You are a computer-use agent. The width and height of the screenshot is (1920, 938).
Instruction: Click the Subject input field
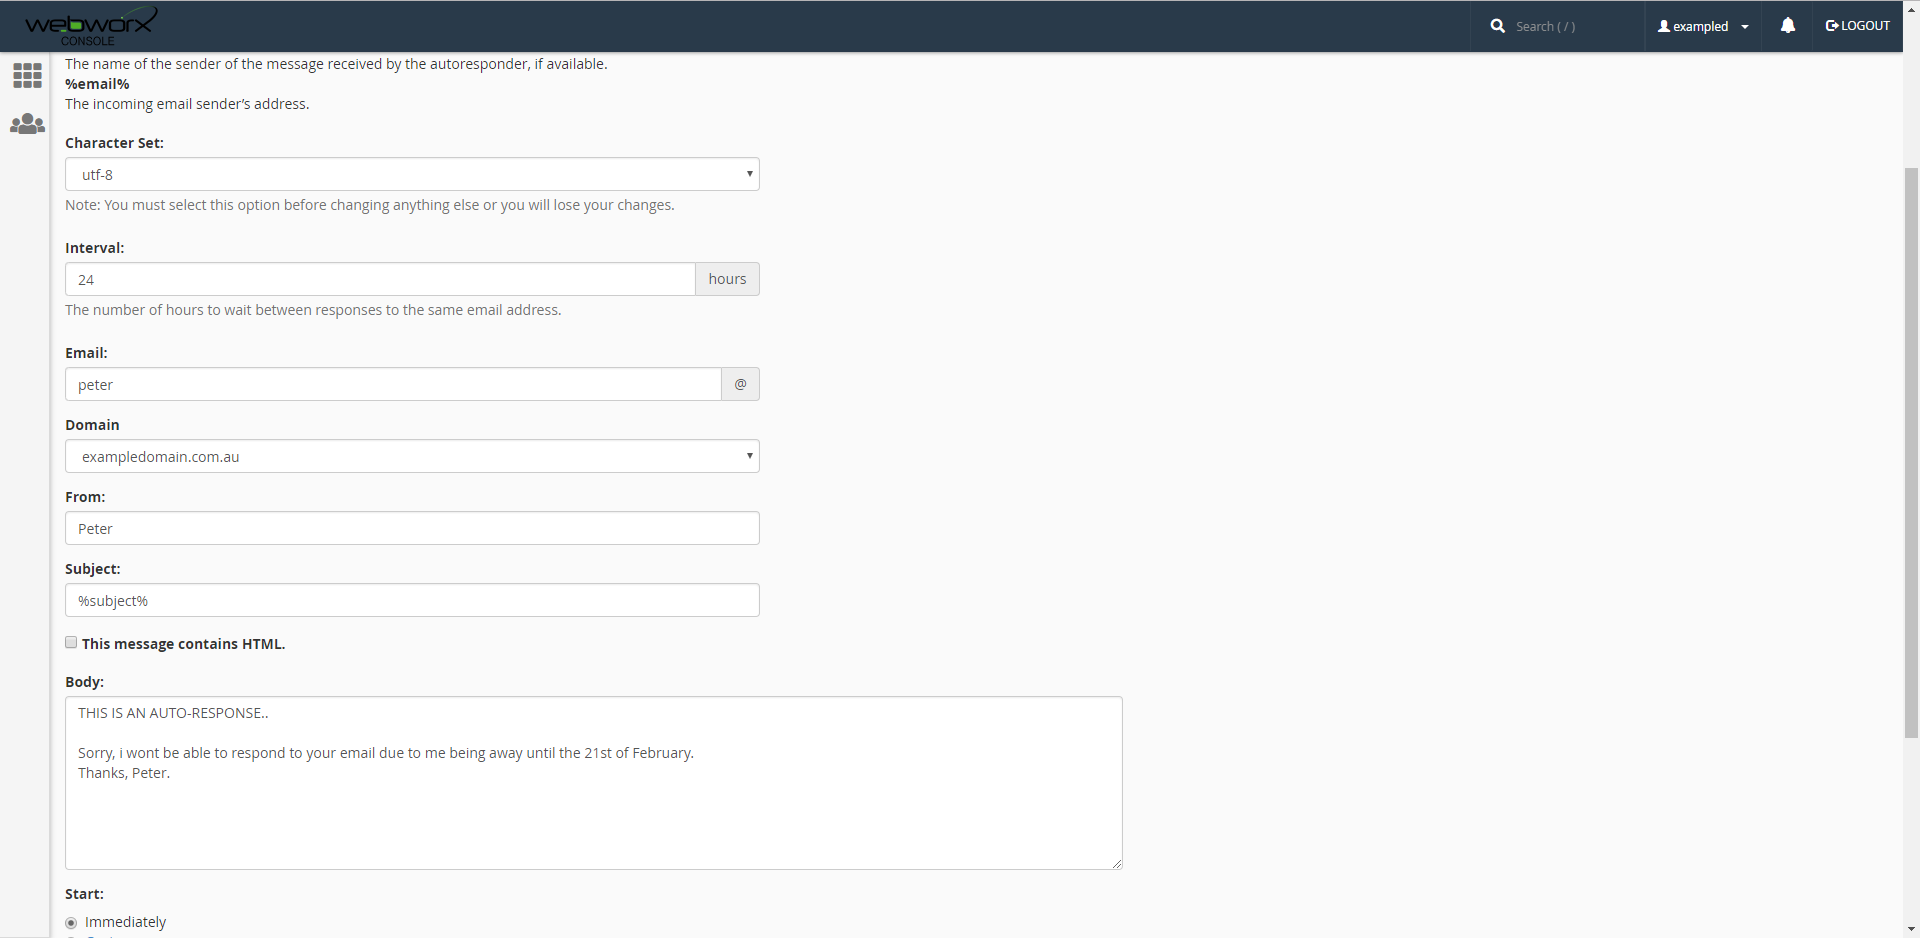(412, 600)
